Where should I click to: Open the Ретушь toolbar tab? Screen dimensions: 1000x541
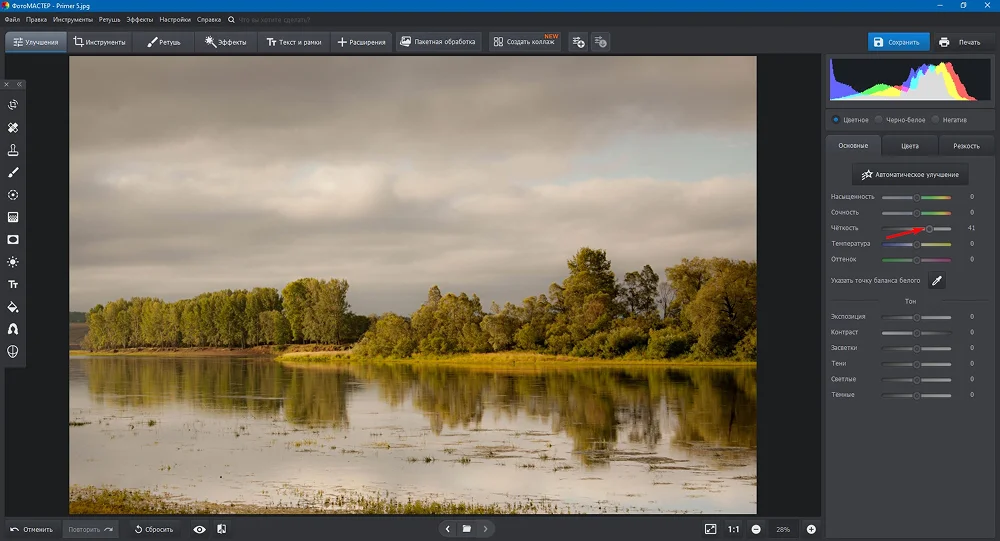[164, 42]
